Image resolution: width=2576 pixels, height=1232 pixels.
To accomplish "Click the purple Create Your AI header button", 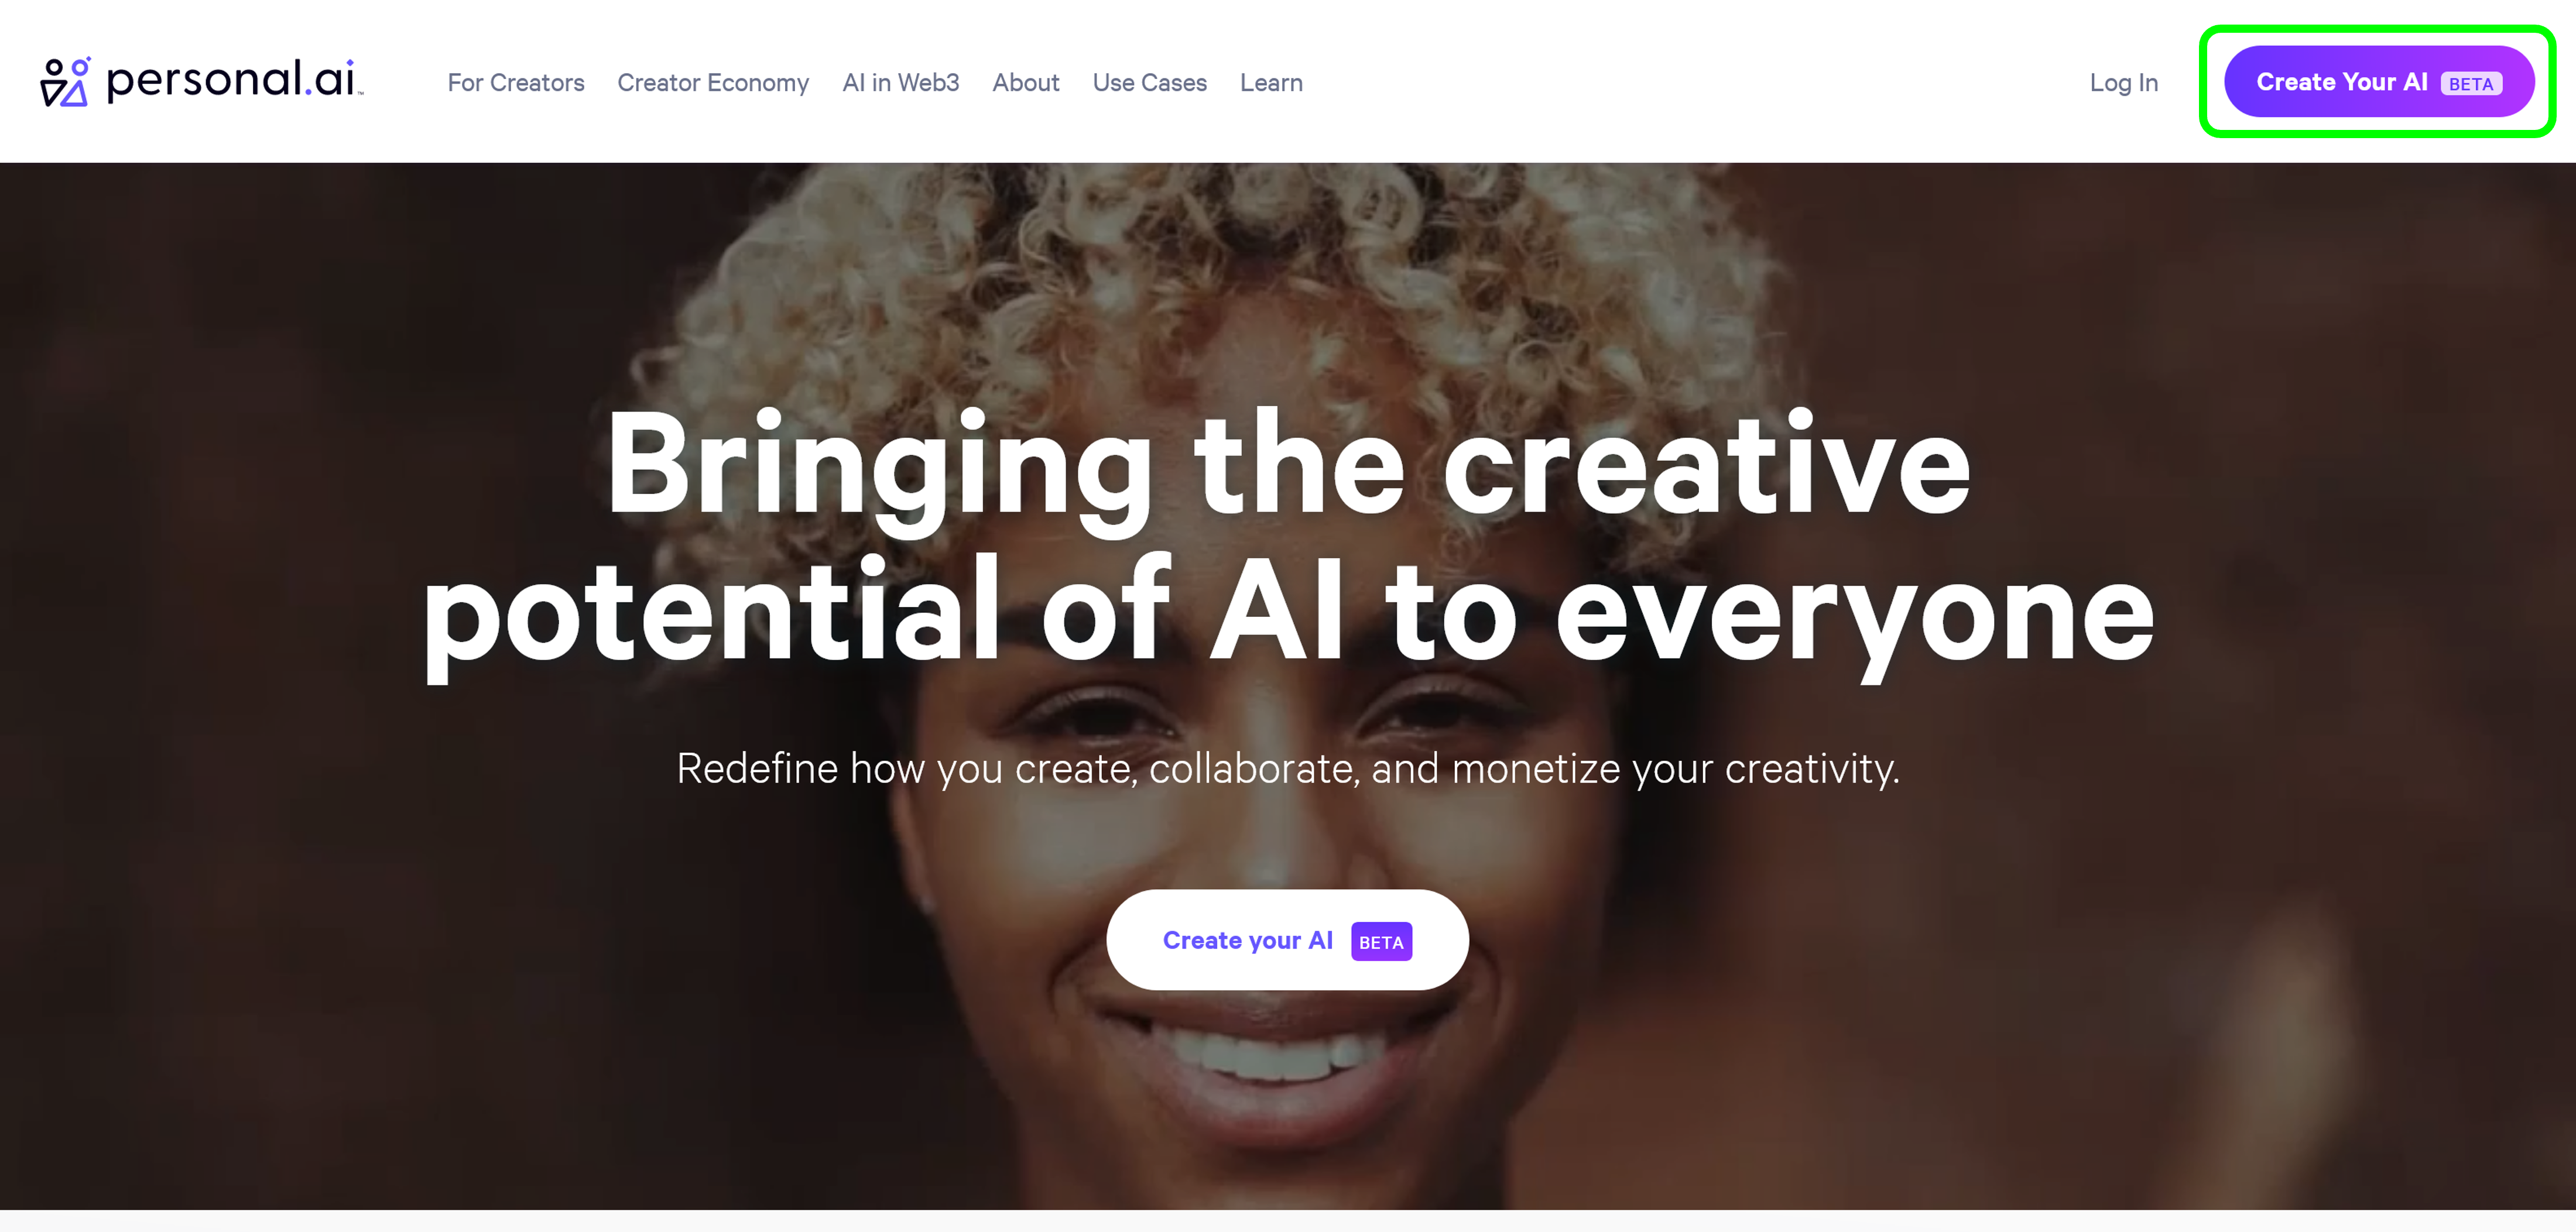I will pyautogui.click(x=2379, y=82).
